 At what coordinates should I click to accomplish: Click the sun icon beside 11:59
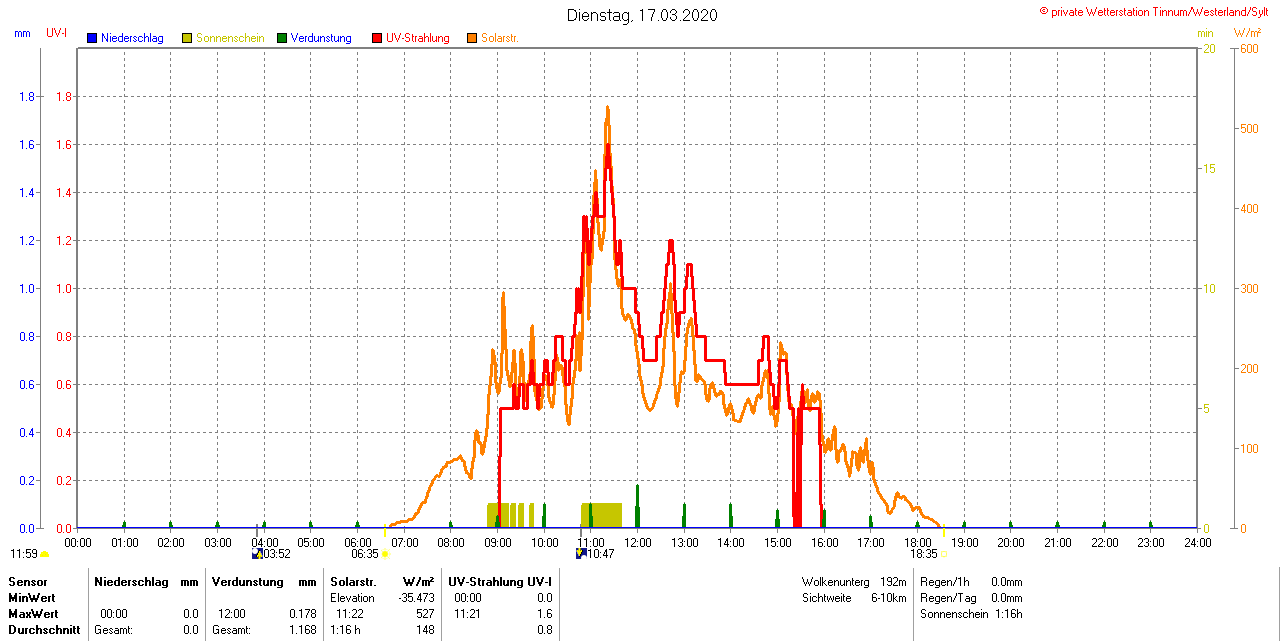[44, 554]
